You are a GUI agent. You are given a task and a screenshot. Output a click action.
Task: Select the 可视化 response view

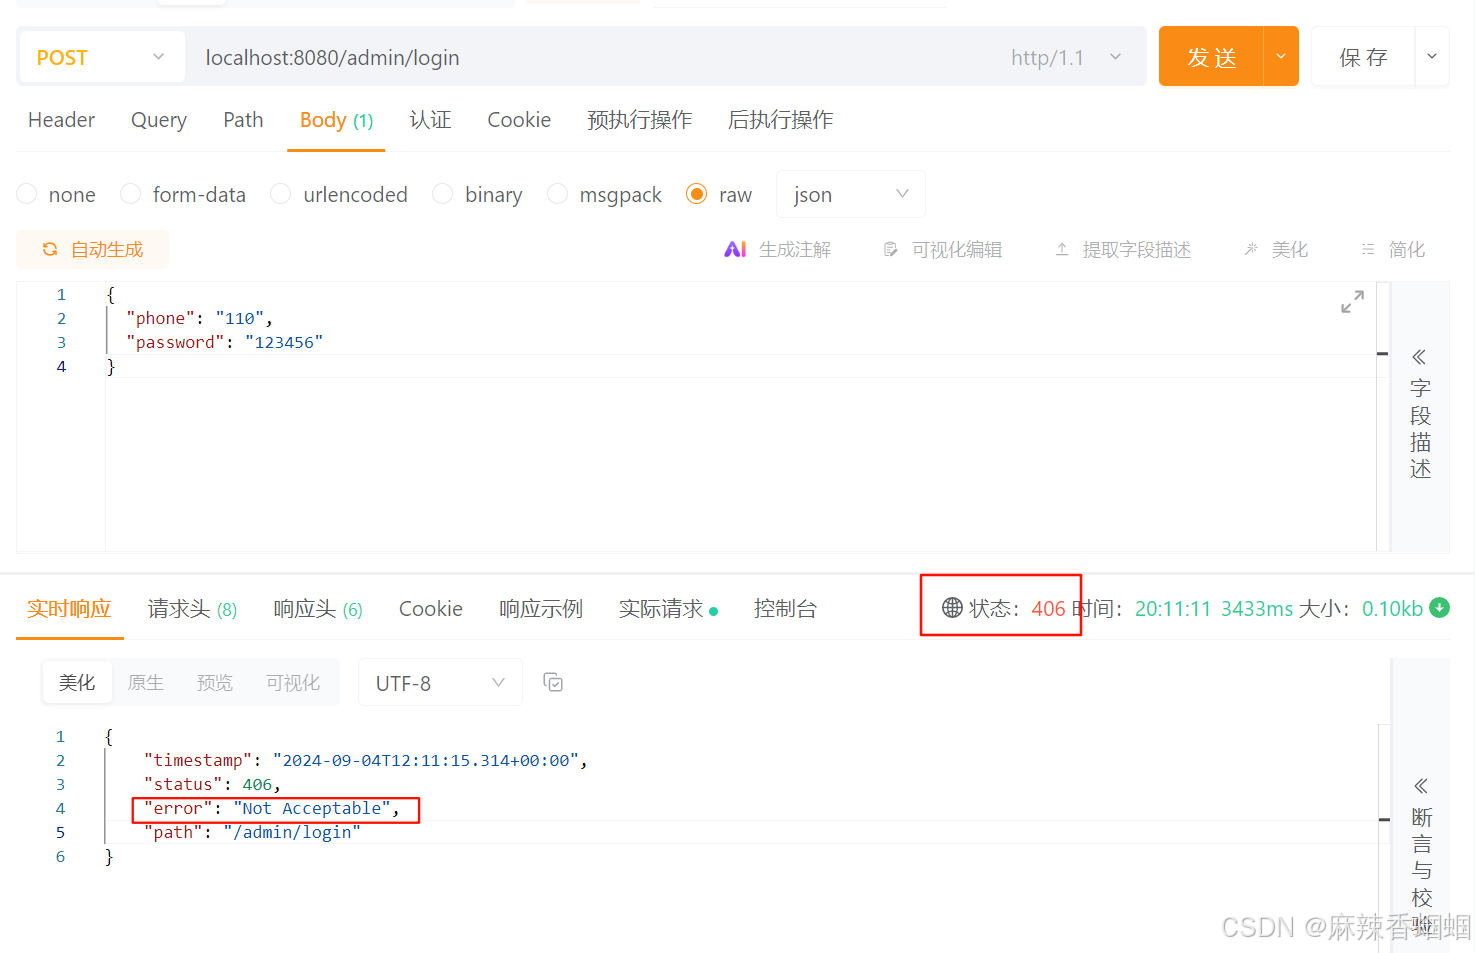coord(293,683)
